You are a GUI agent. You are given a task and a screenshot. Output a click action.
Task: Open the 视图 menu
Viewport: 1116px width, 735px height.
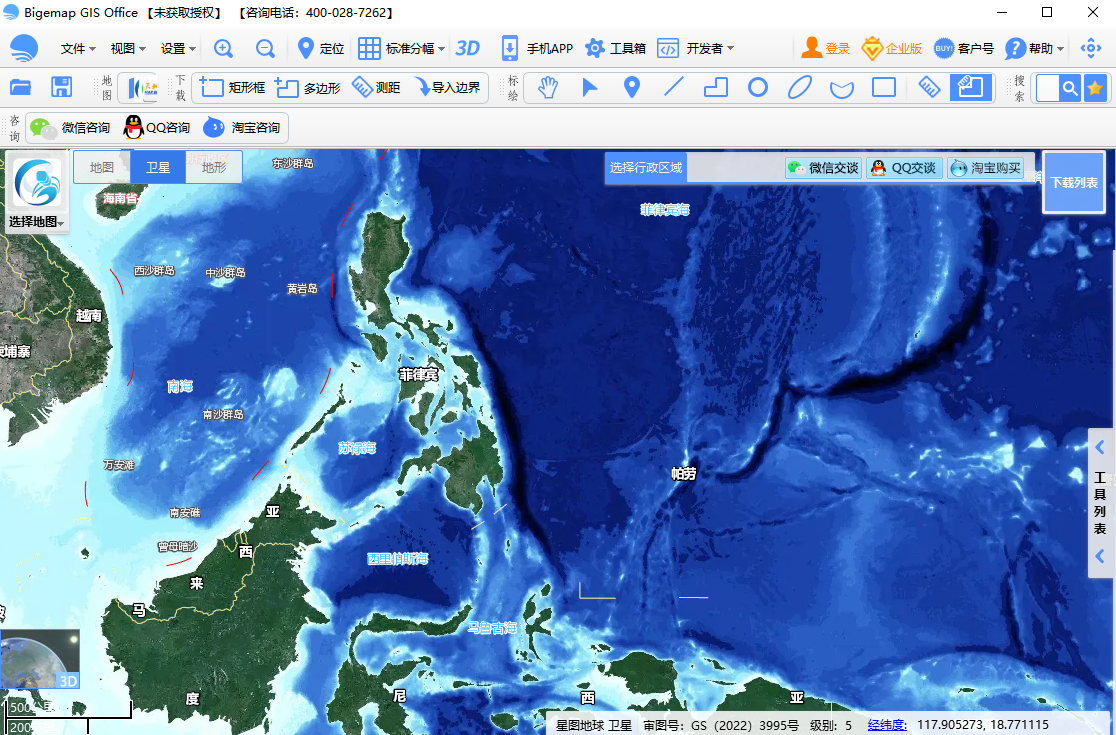127,48
